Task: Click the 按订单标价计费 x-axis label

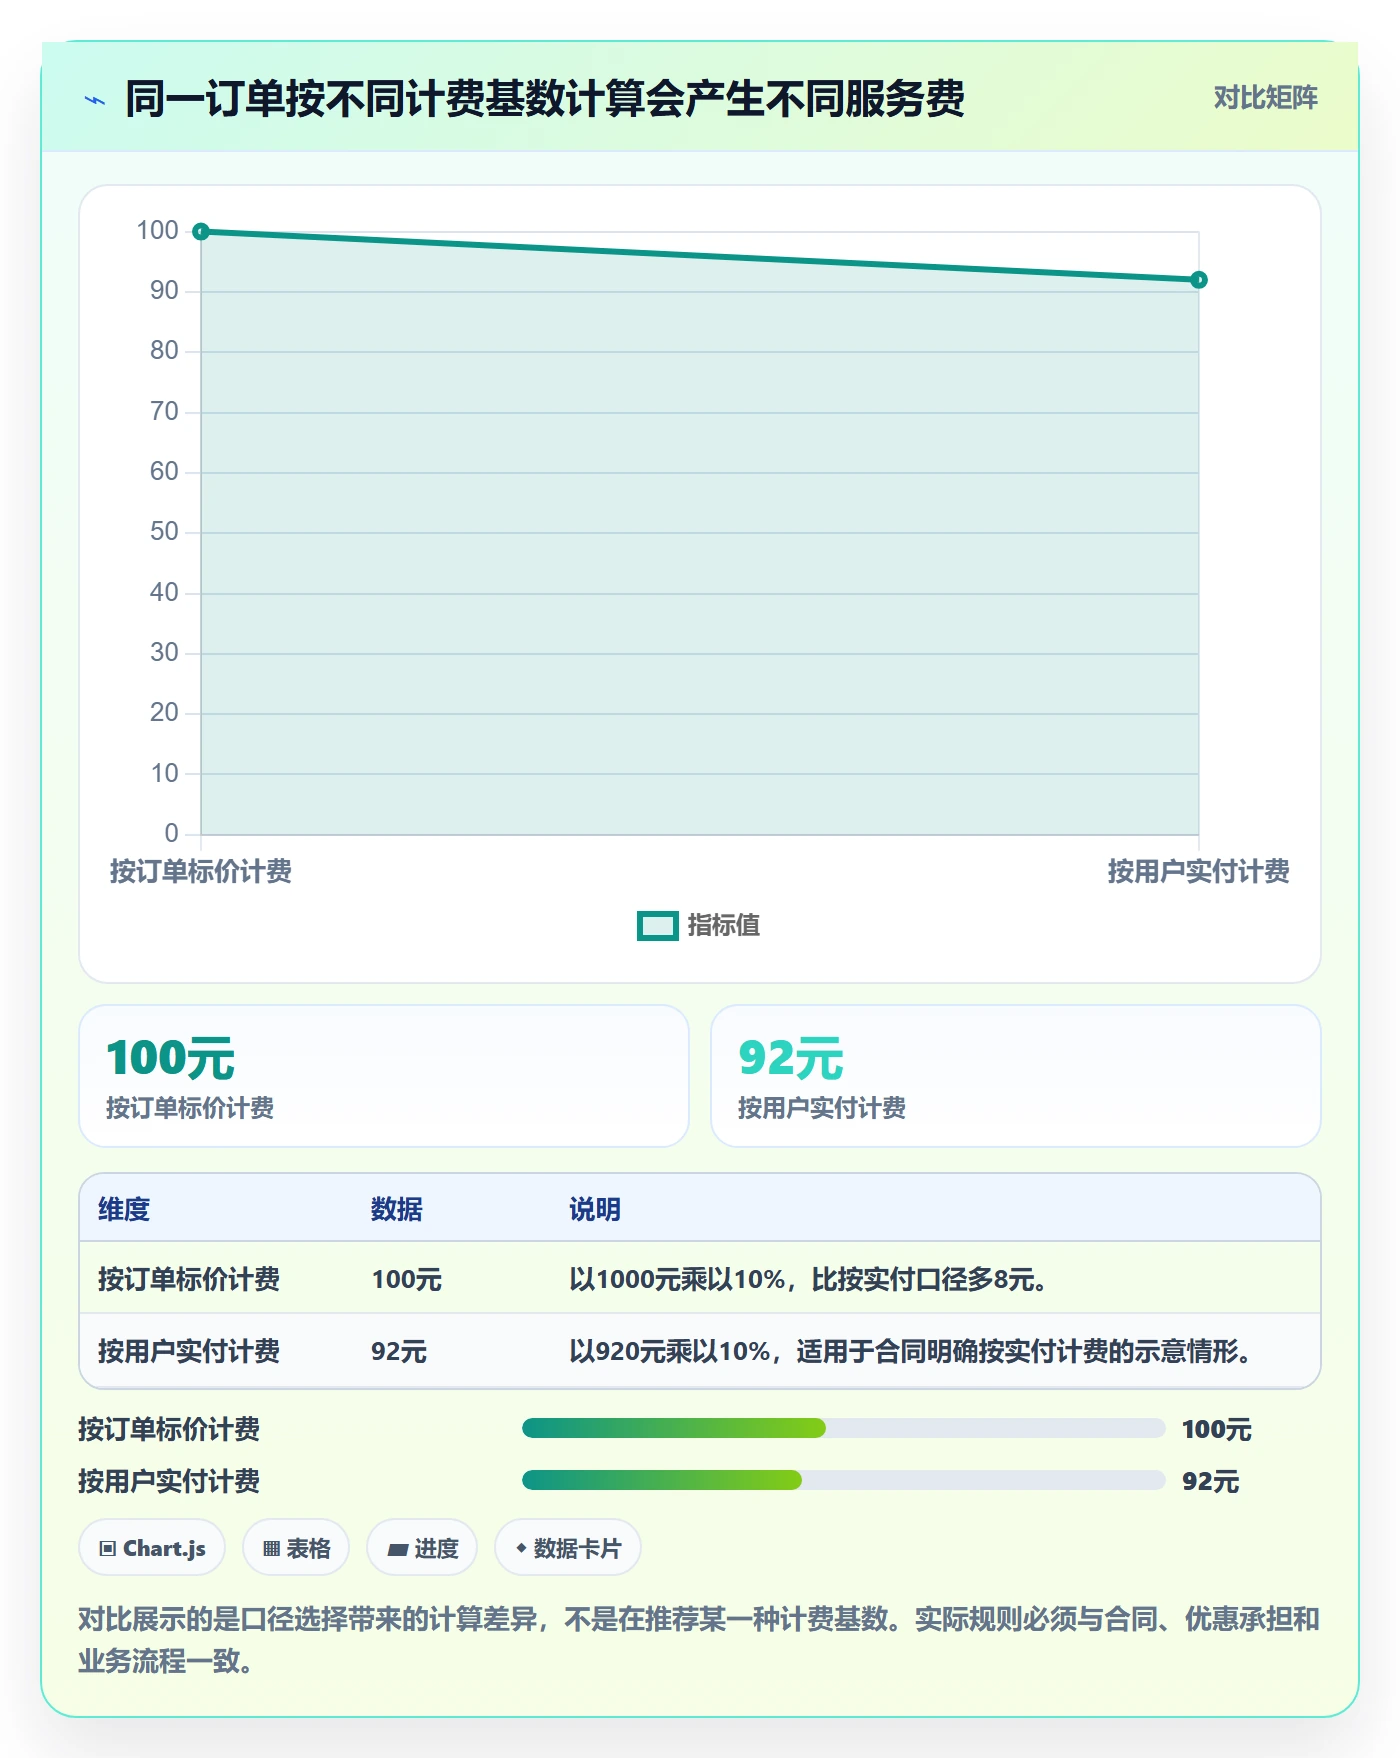Action: click(x=201, y=871)
